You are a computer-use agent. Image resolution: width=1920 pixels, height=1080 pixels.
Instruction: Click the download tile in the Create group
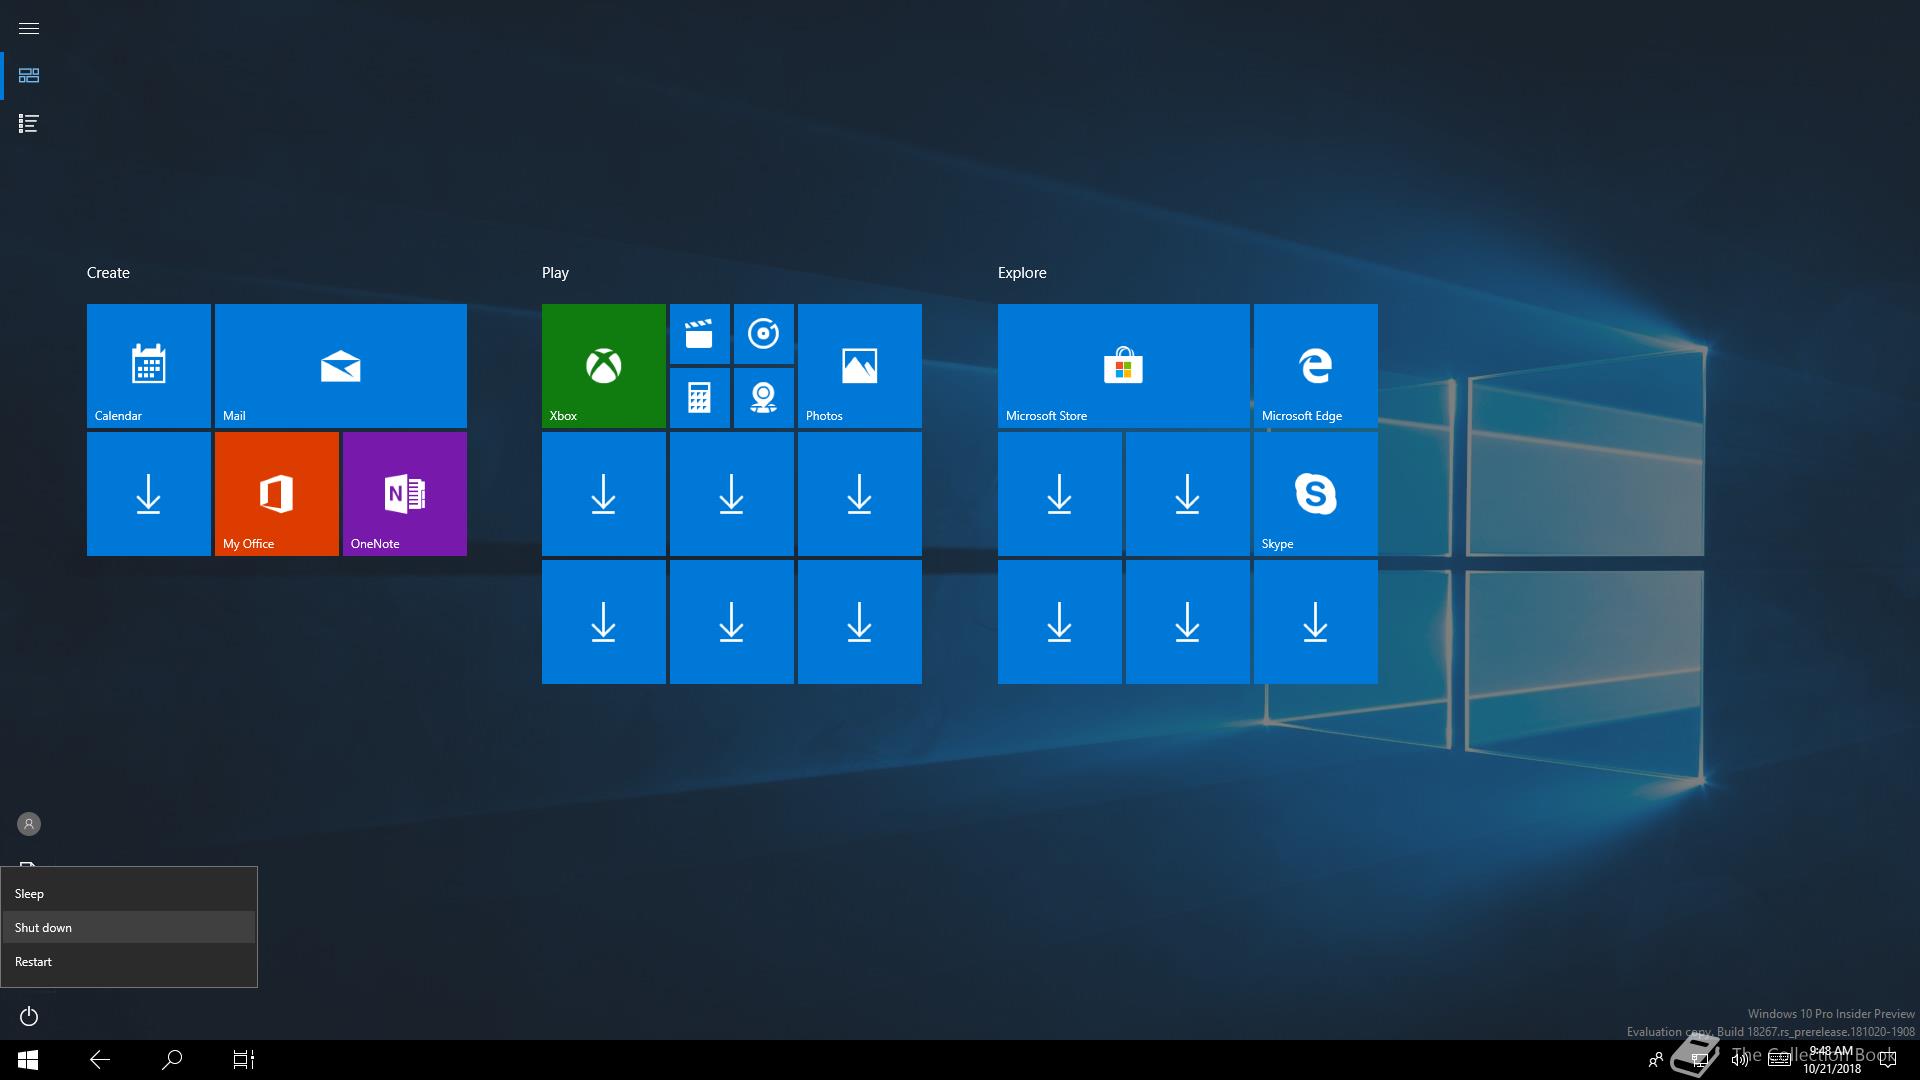pos(149,494)
